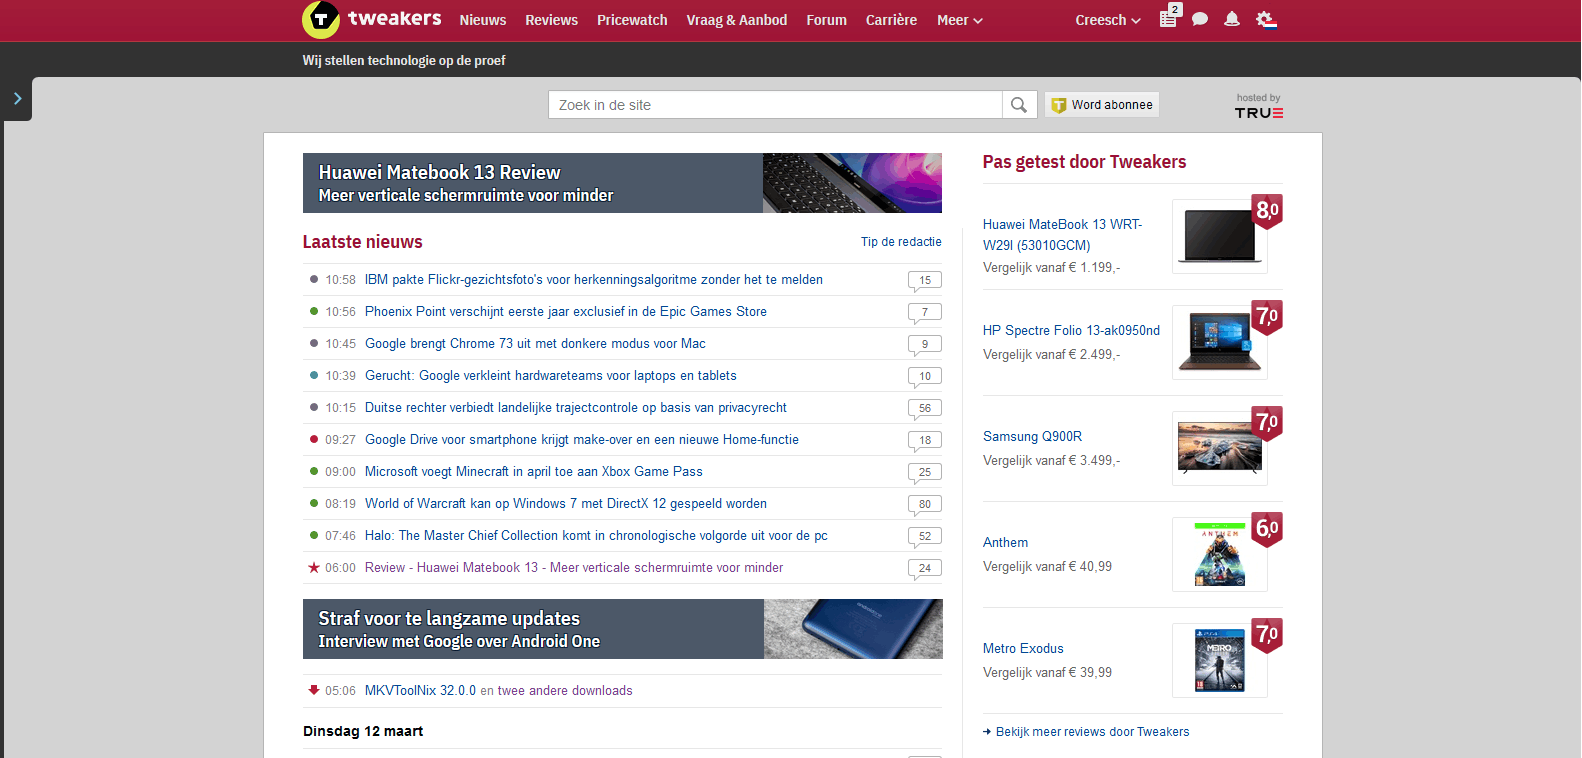Visit the Forum section

click(827, 20)
